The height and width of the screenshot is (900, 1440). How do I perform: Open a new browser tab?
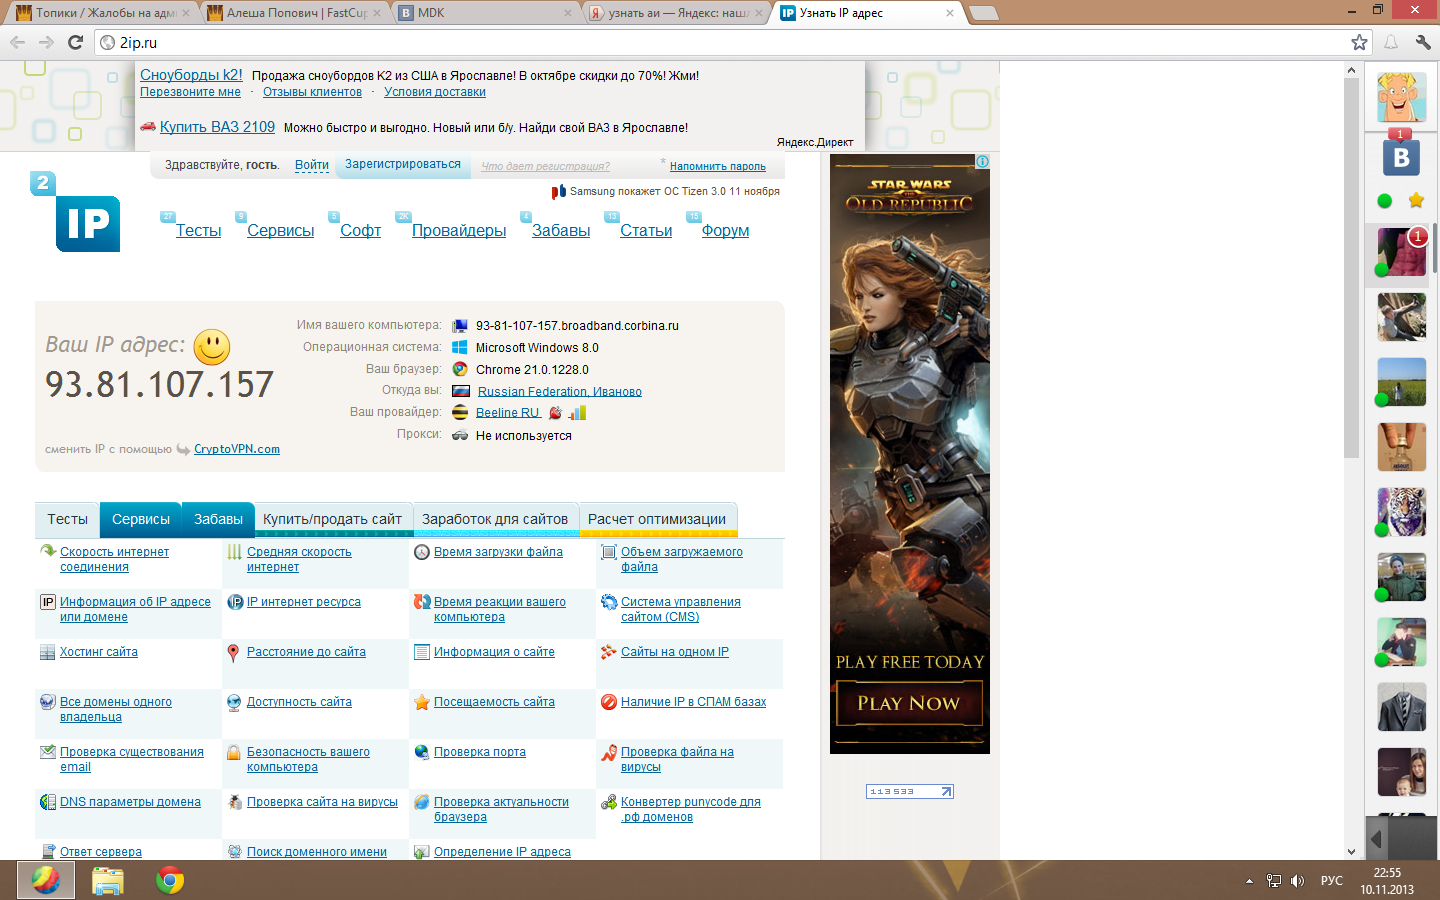click(984, 13)
